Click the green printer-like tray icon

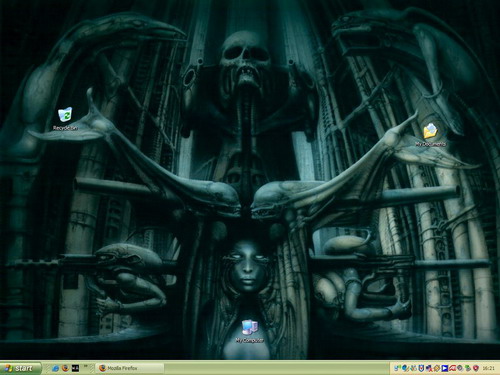tap(468, 368)
